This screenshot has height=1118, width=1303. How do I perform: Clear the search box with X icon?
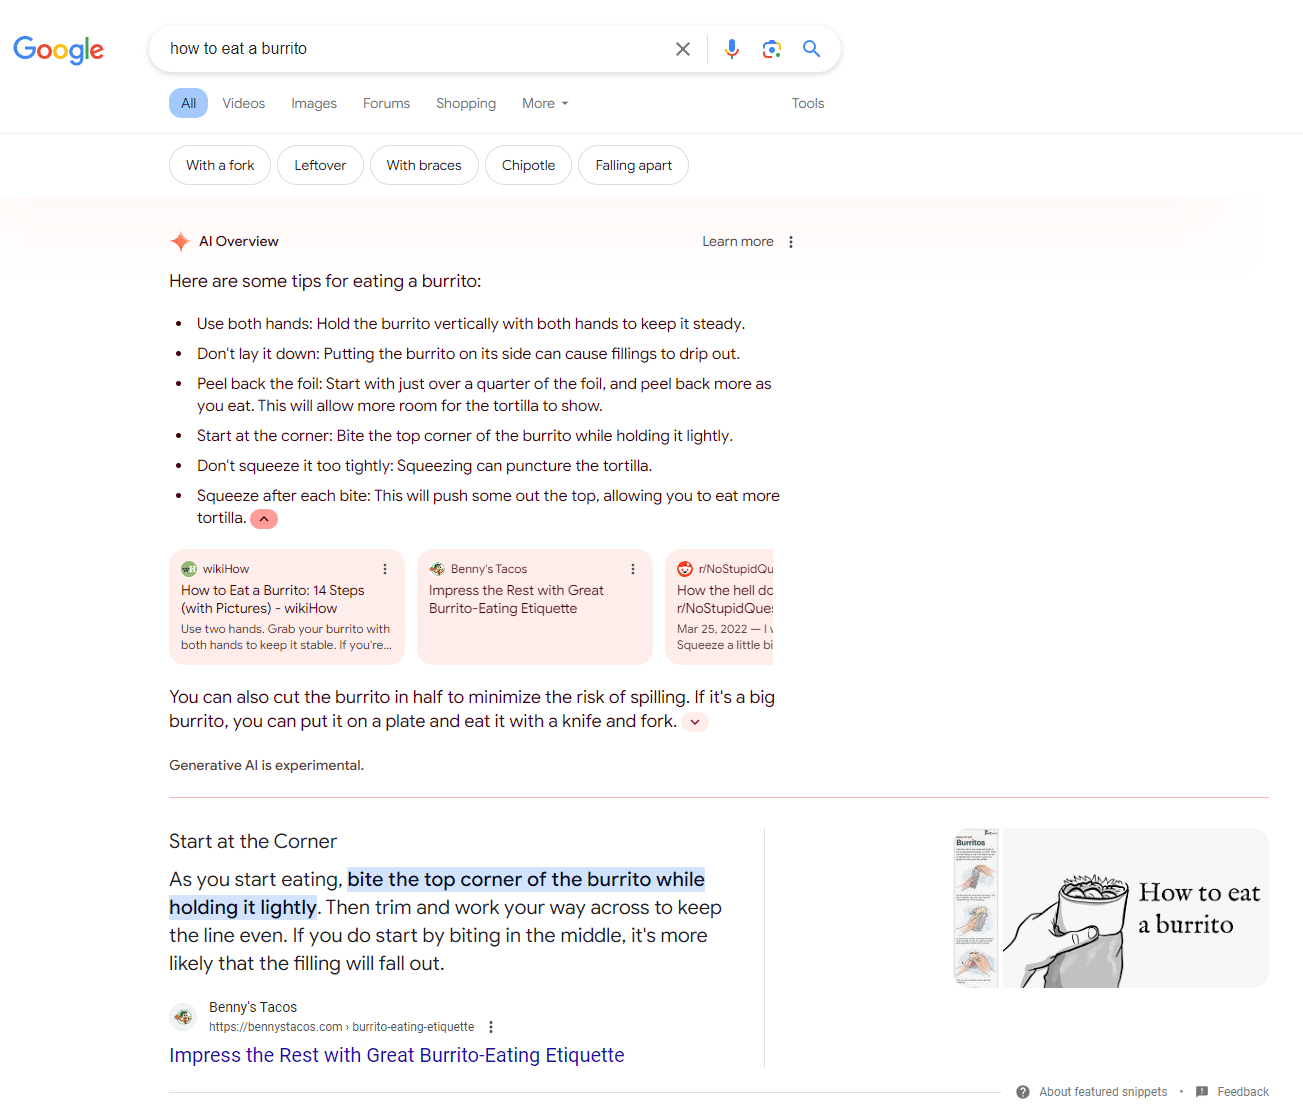[x=683, y=49]
